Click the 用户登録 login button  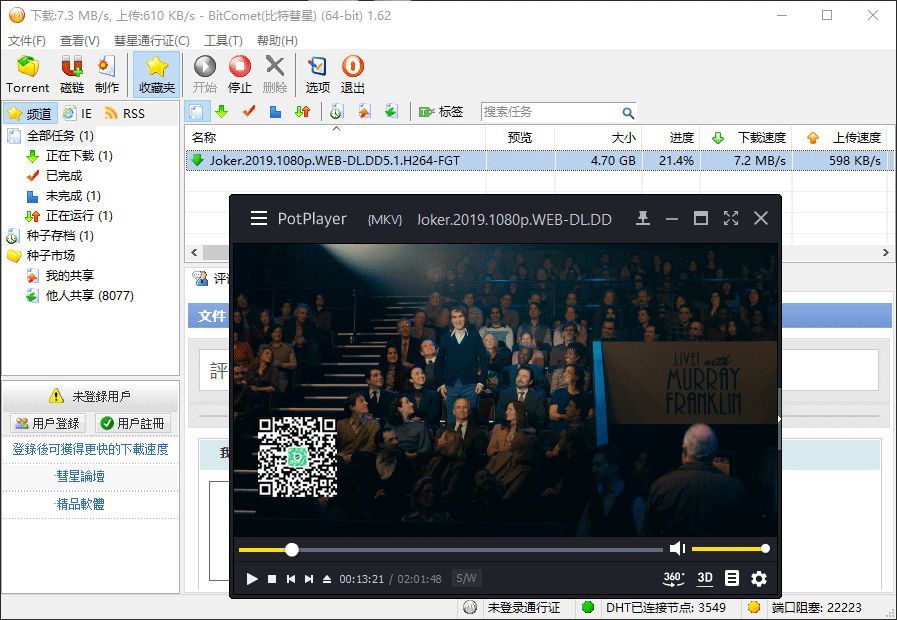coord(47,423)
